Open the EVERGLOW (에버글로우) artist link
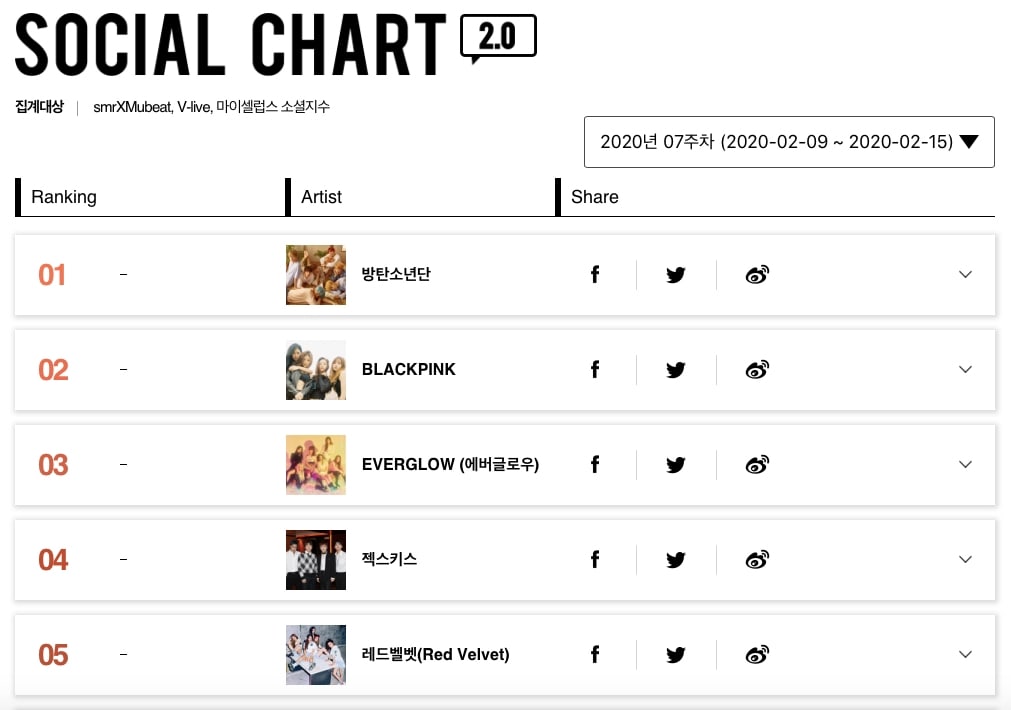The image size is (1011, 710). (x=450, y=465)
